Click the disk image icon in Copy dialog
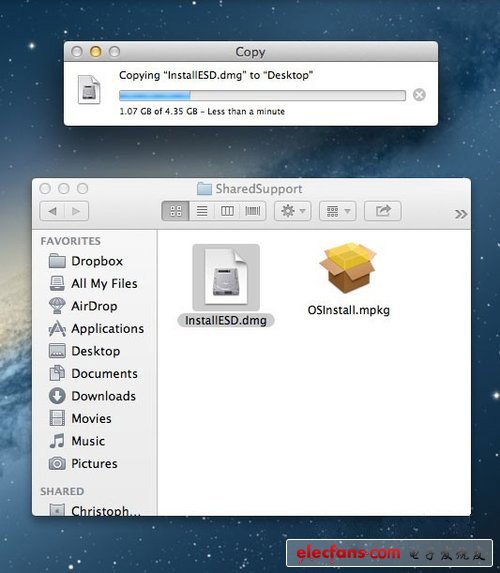Image resolution: width=500 pixels, height=573 pixels. pyautogui.click(x=89, y=90)
